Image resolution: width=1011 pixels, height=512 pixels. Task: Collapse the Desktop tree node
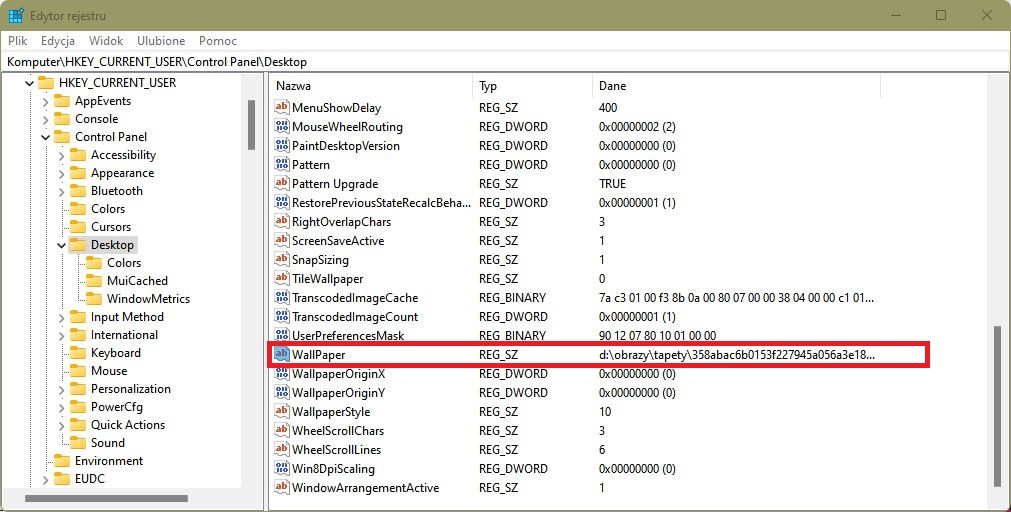61,245
